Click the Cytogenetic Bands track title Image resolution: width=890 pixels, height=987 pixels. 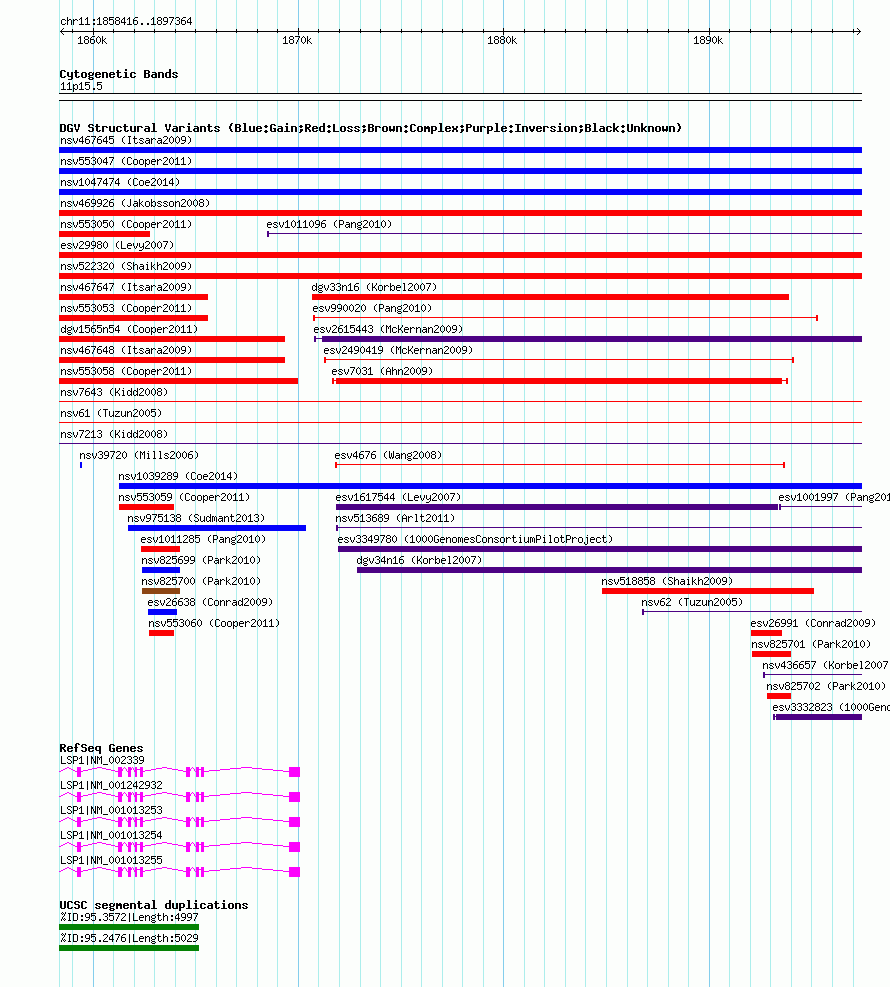coord(119,74)
